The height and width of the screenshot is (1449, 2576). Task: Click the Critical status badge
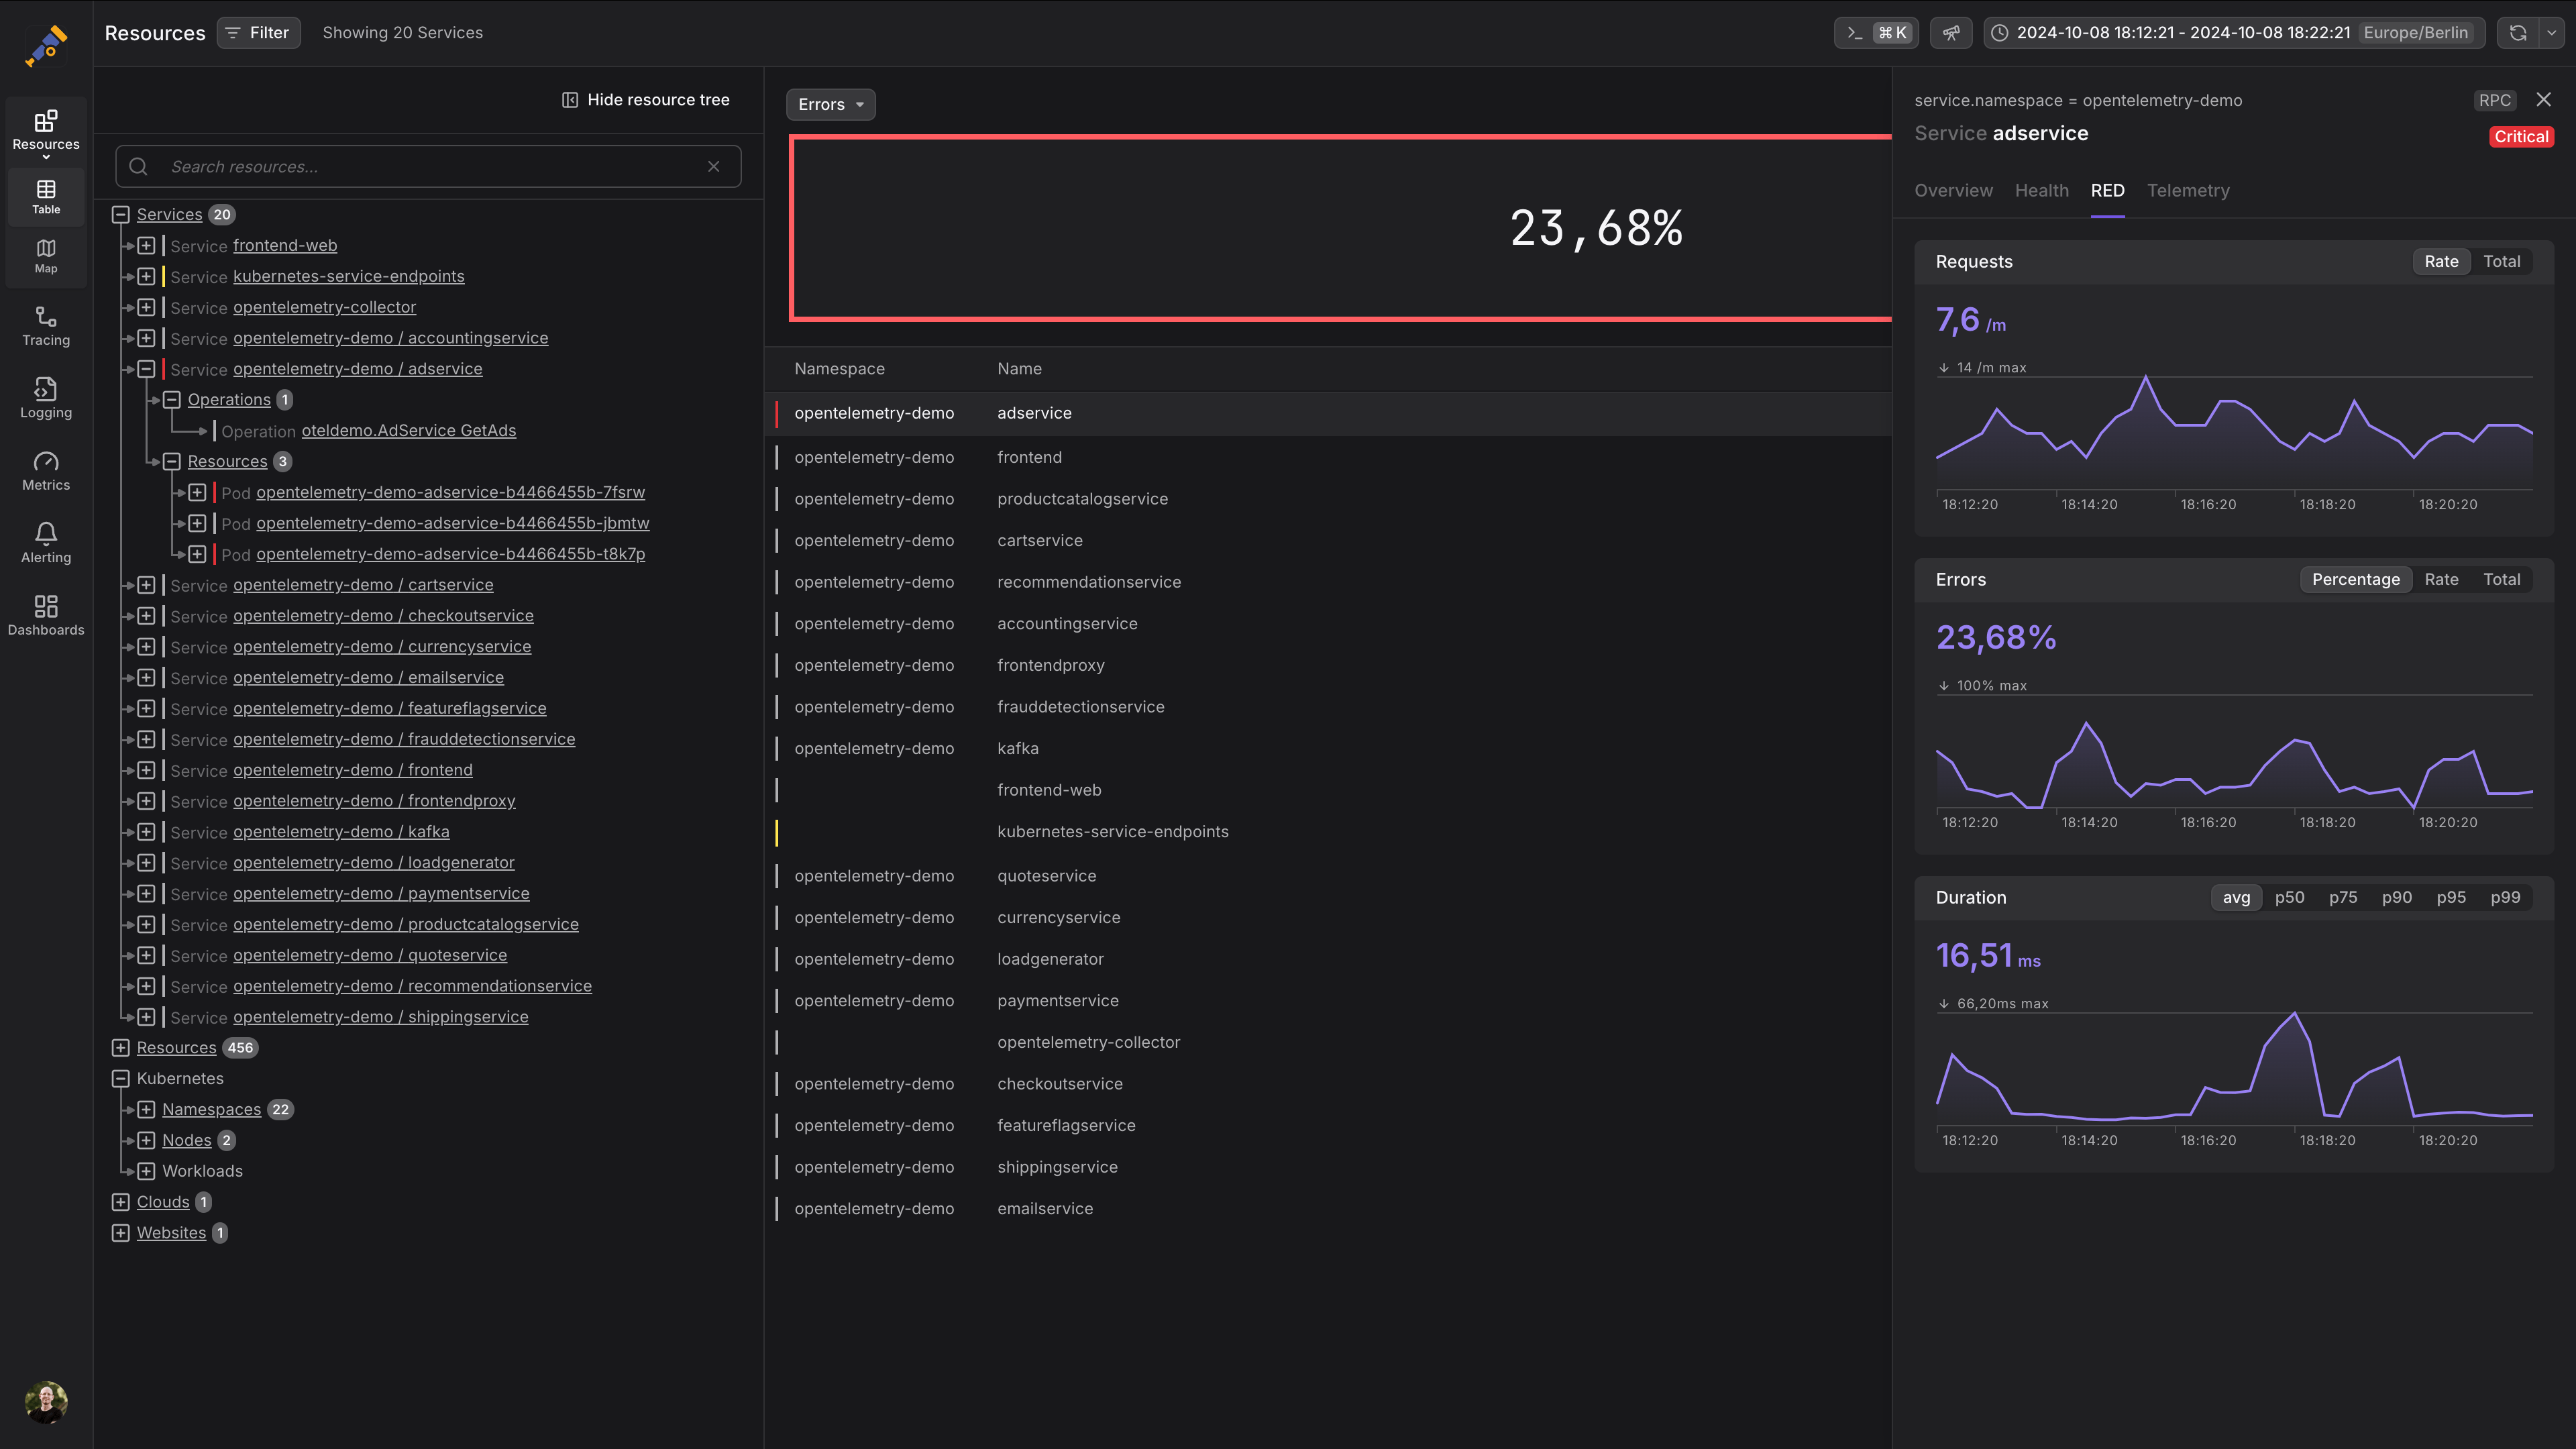tap(2521, 137)
